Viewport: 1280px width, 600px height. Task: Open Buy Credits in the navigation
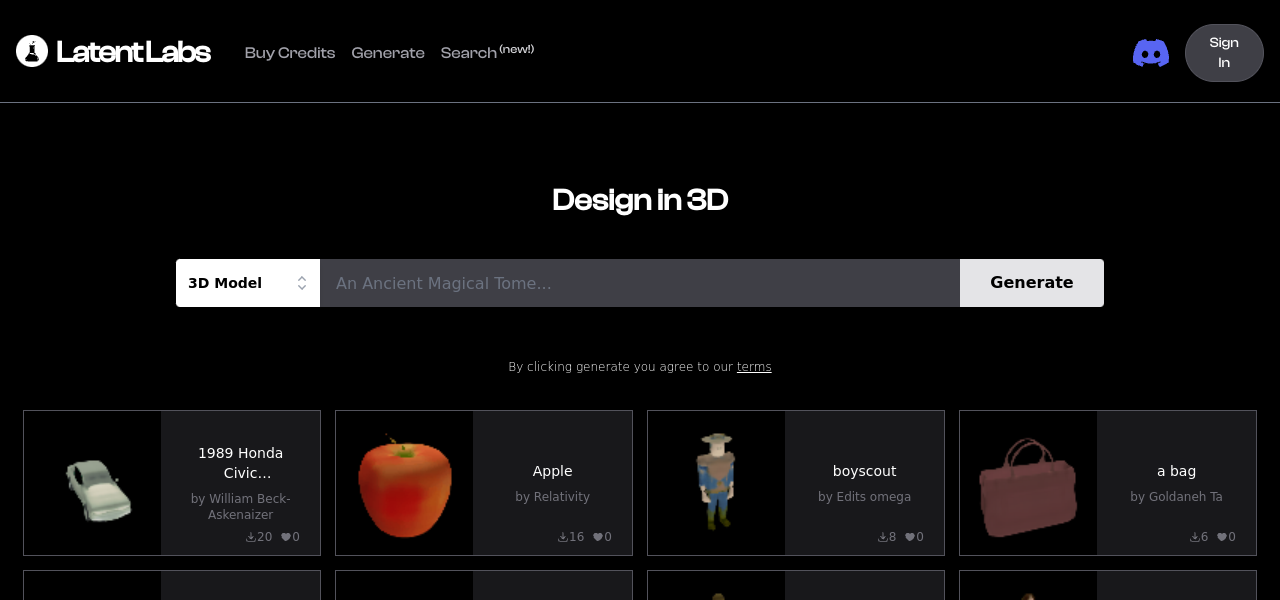point(290,53)
